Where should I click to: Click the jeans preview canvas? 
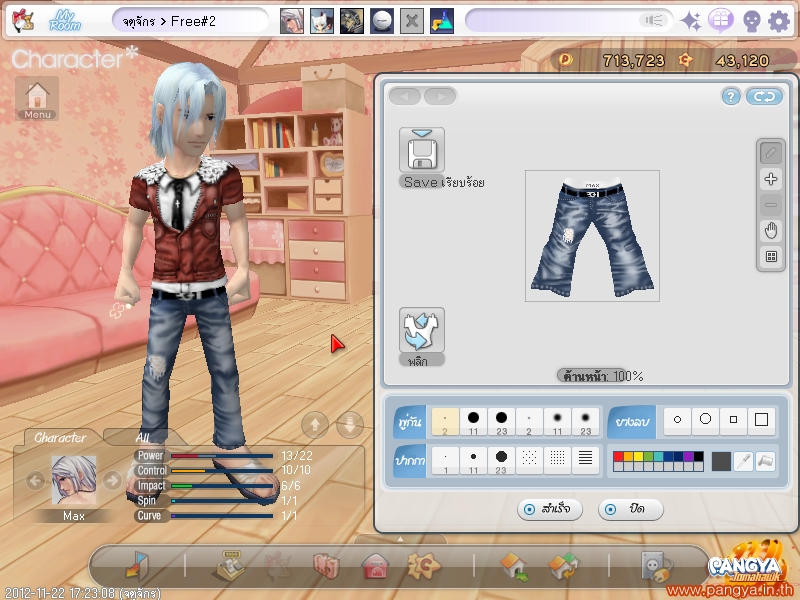tap(592, 236)
